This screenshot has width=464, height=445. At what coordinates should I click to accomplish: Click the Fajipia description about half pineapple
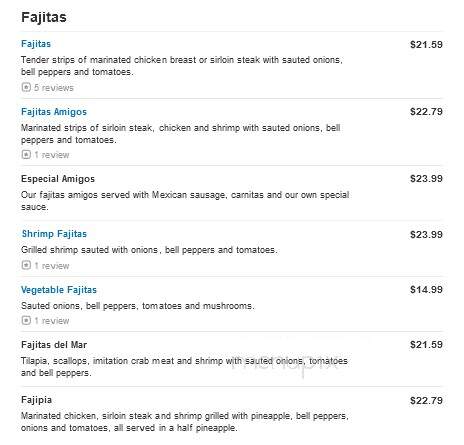point(184,422)
